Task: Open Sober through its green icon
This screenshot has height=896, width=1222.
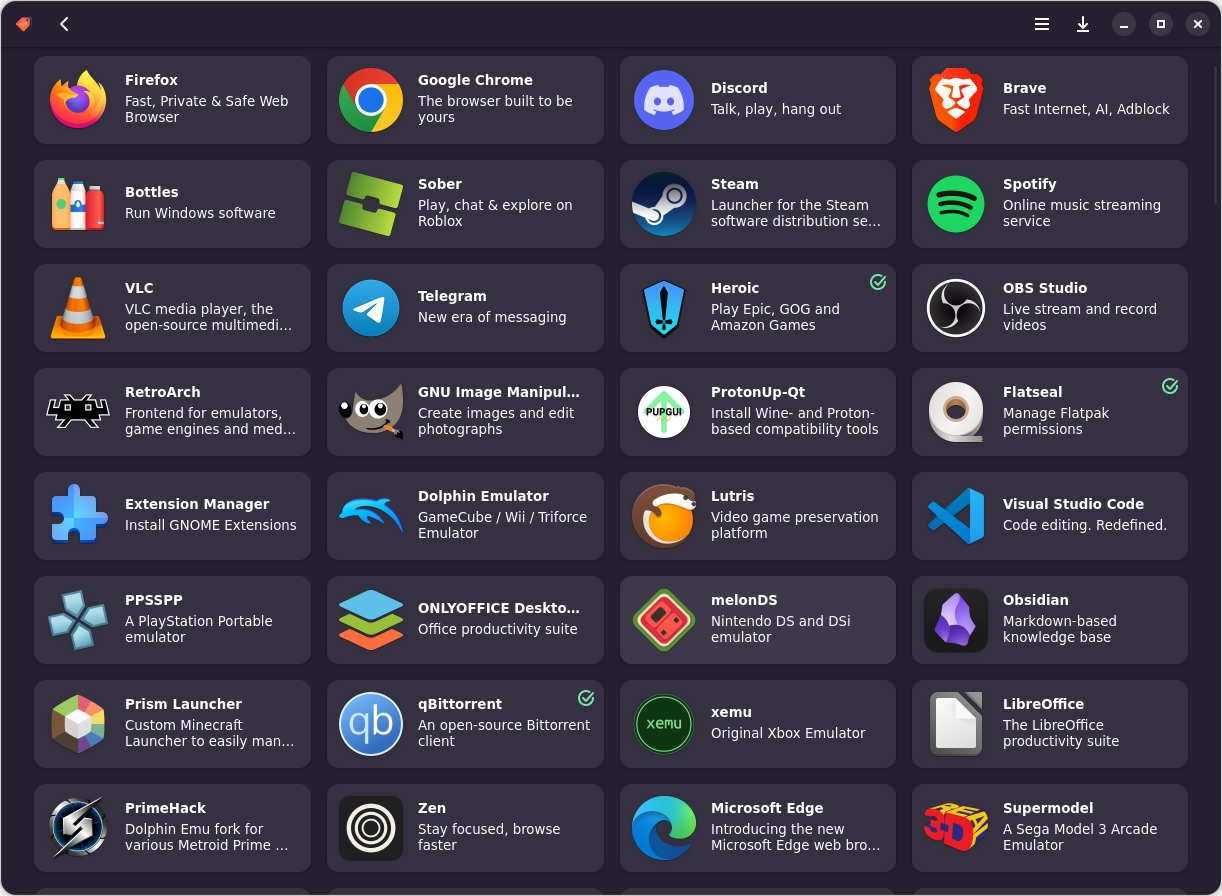Action: (x=371, y=204)
